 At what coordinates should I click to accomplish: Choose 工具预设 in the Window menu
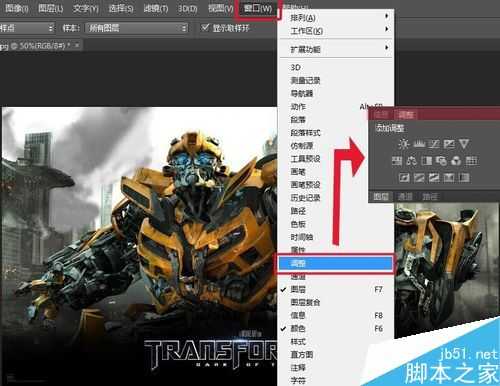click(x=323, y=159)
